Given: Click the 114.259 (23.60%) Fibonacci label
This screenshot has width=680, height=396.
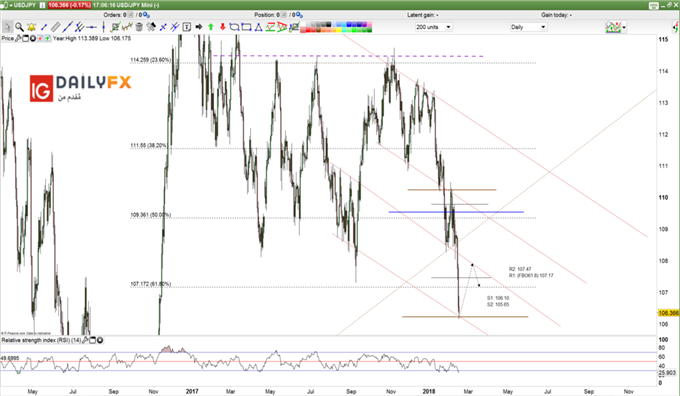Looking at the screenshot, I should click(150, 60).
